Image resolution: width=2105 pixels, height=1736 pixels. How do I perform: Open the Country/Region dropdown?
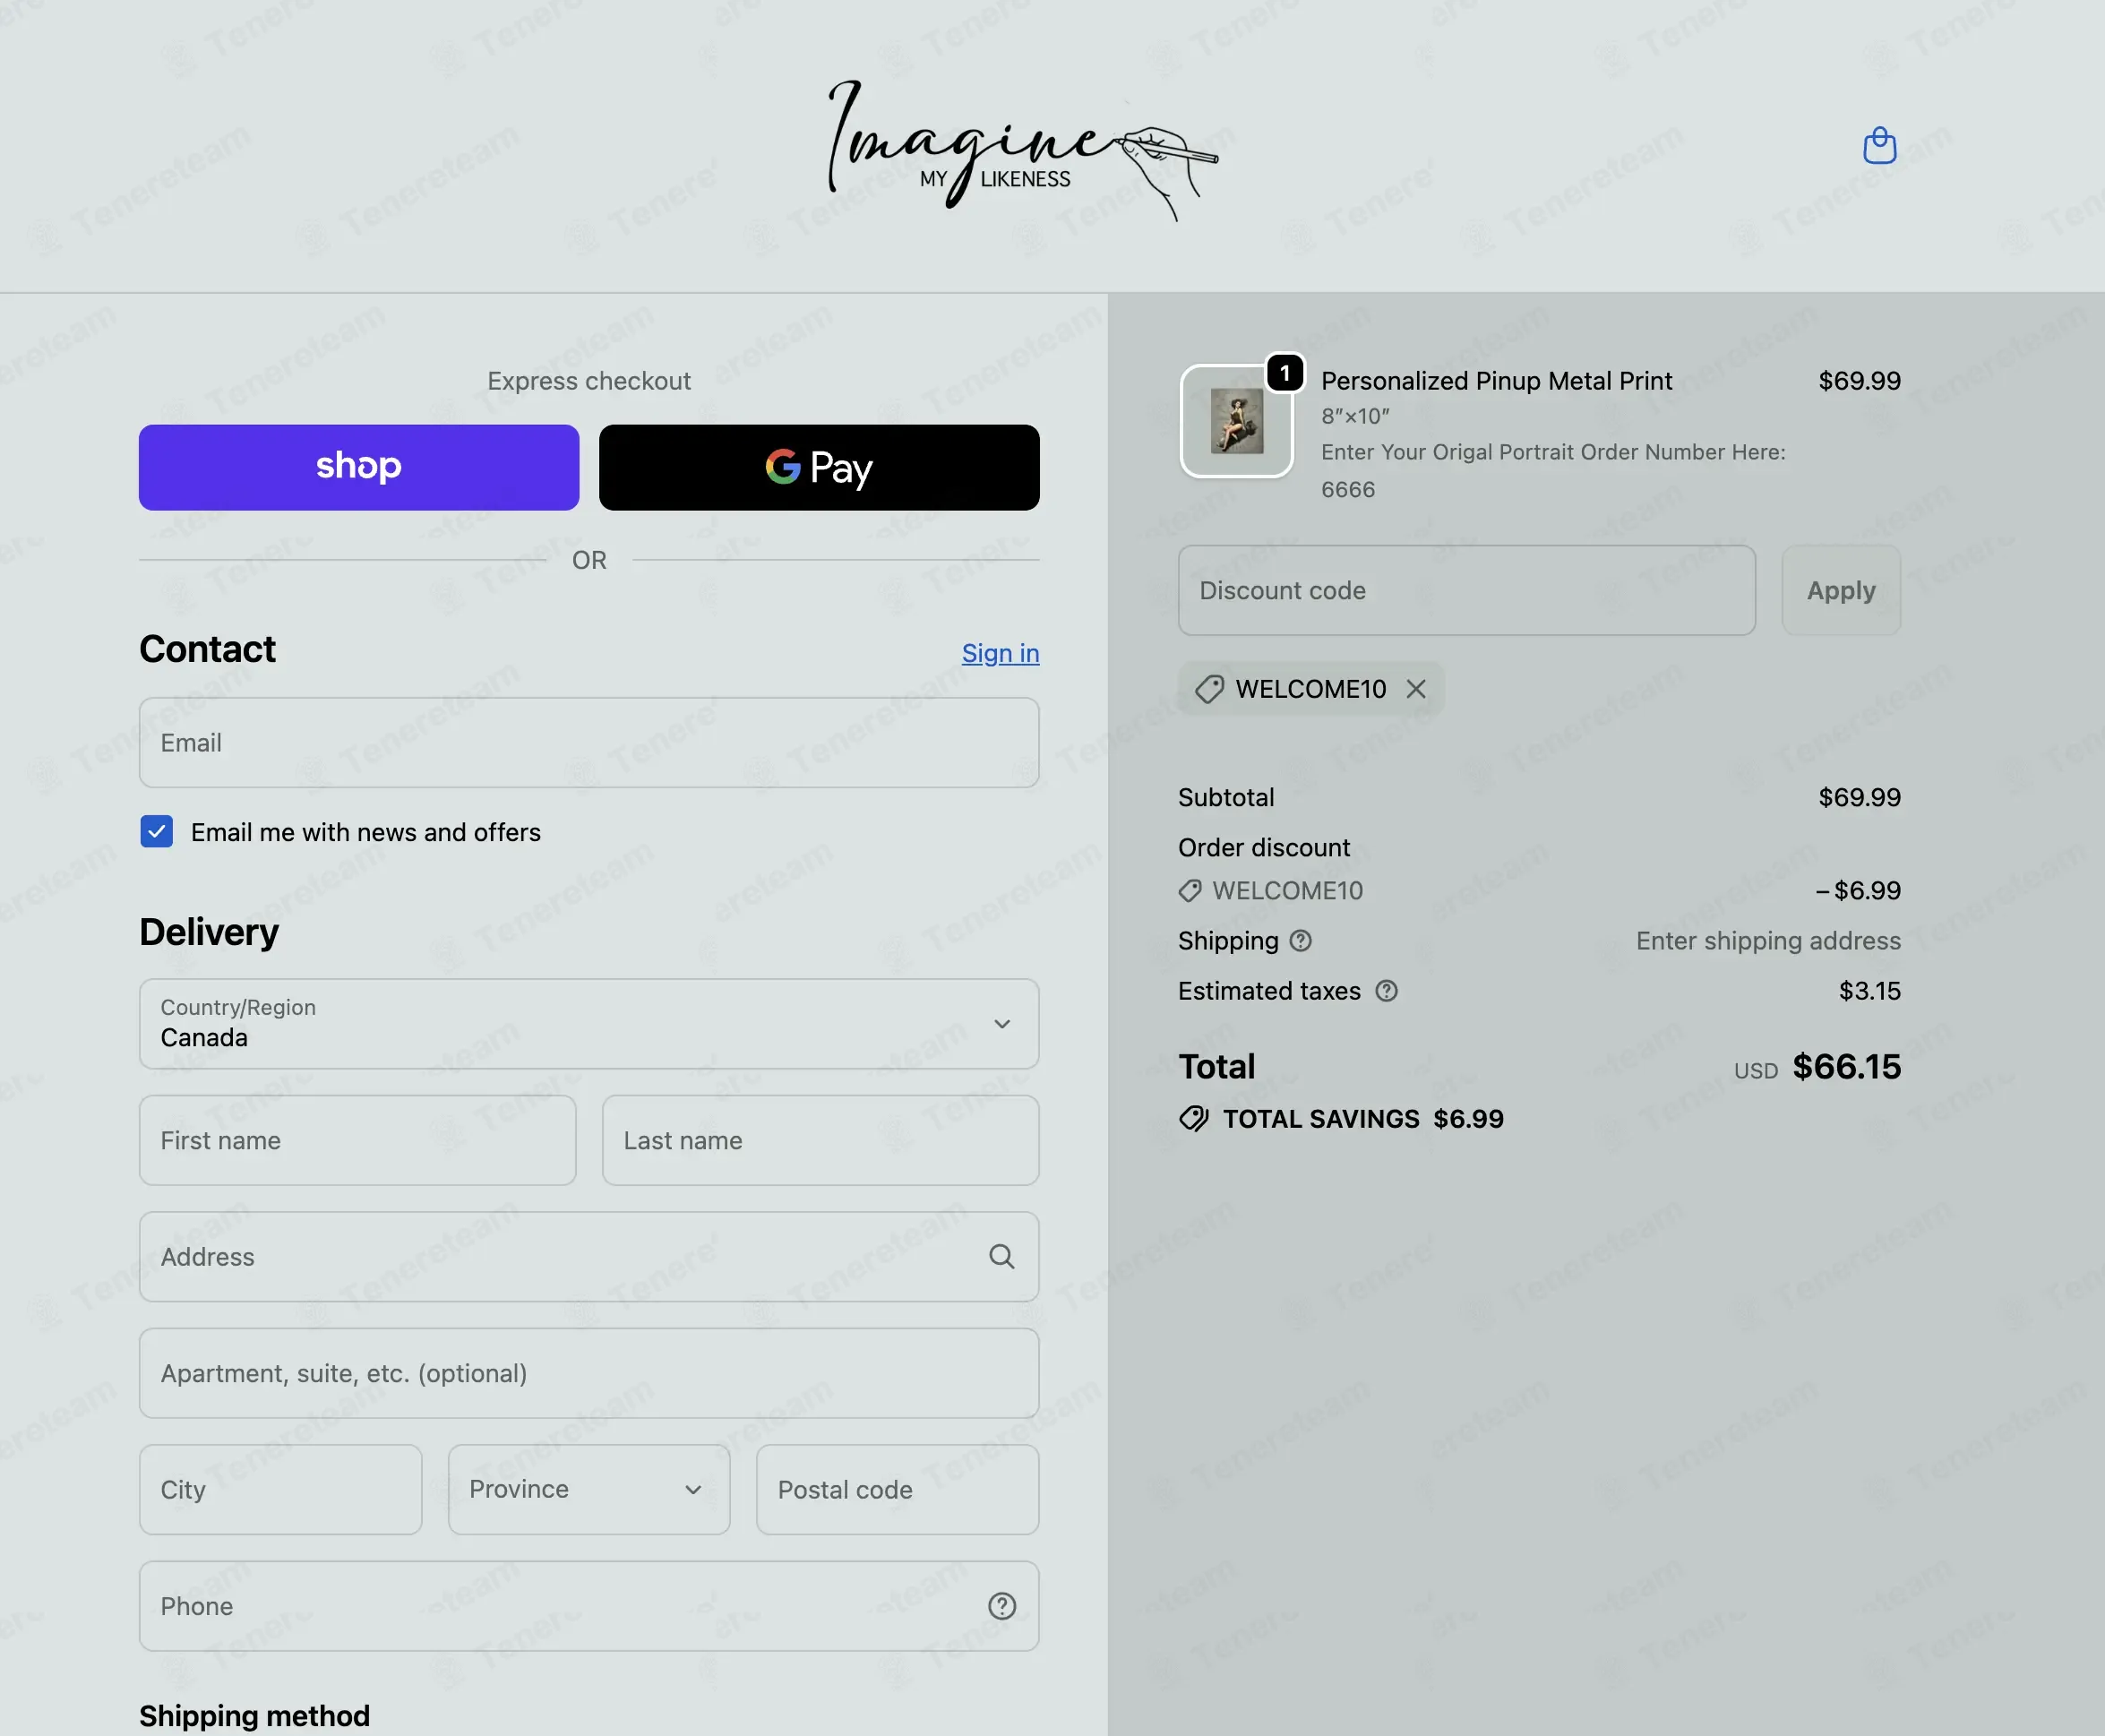[589, 1024]
